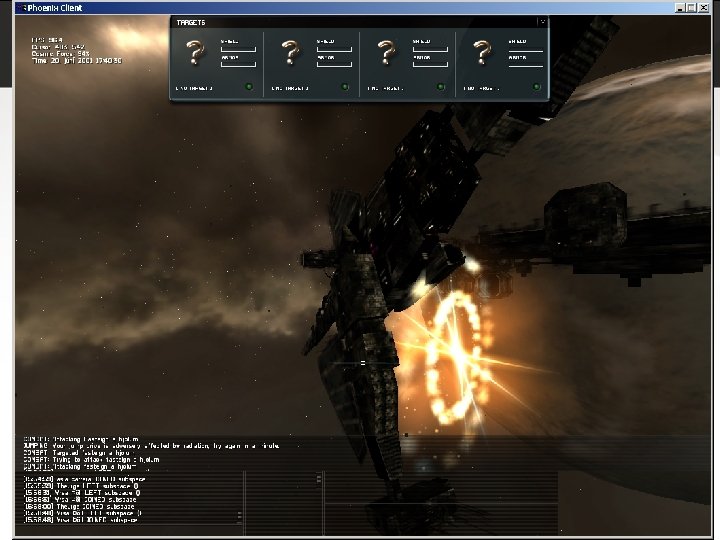The image size is (720, 540).
Task: Toggle the first target's green status light
Action: pyautogui.click(x=249, y=86)
